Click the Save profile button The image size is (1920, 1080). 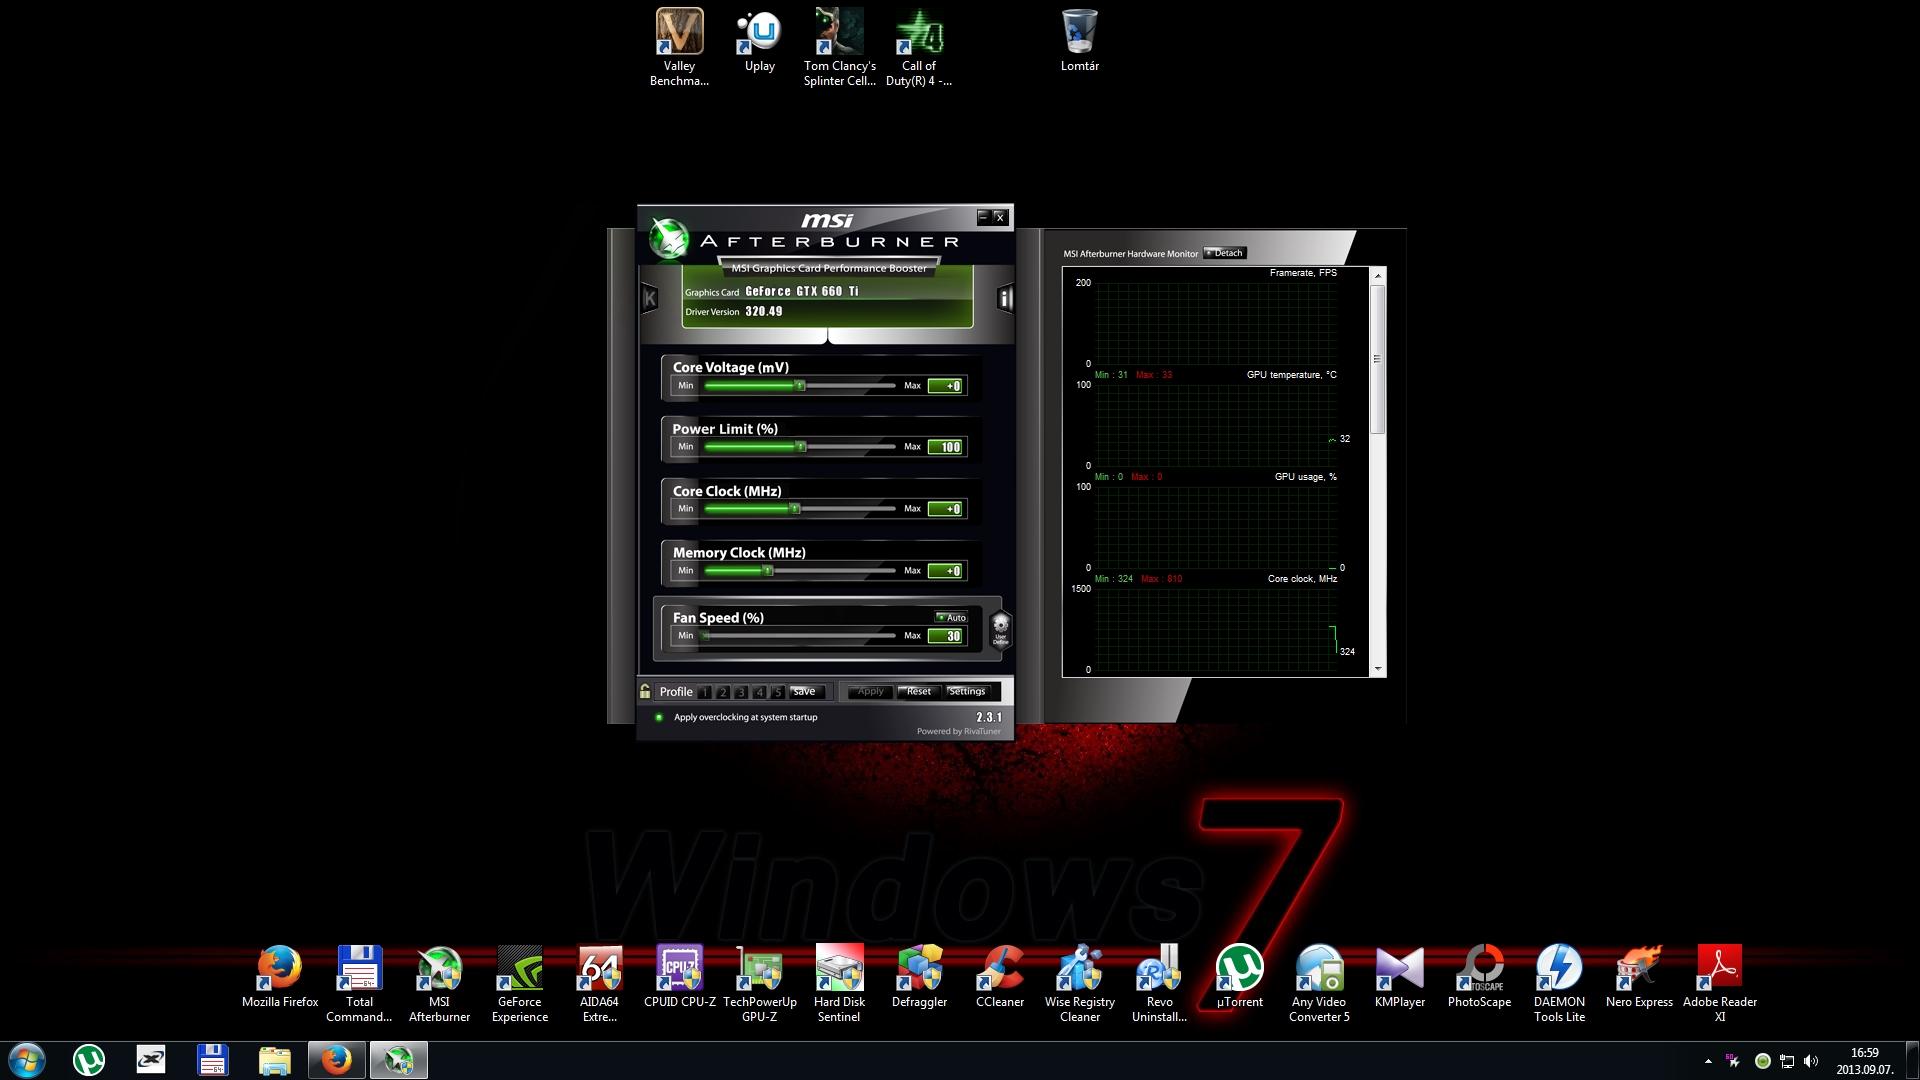804,692
